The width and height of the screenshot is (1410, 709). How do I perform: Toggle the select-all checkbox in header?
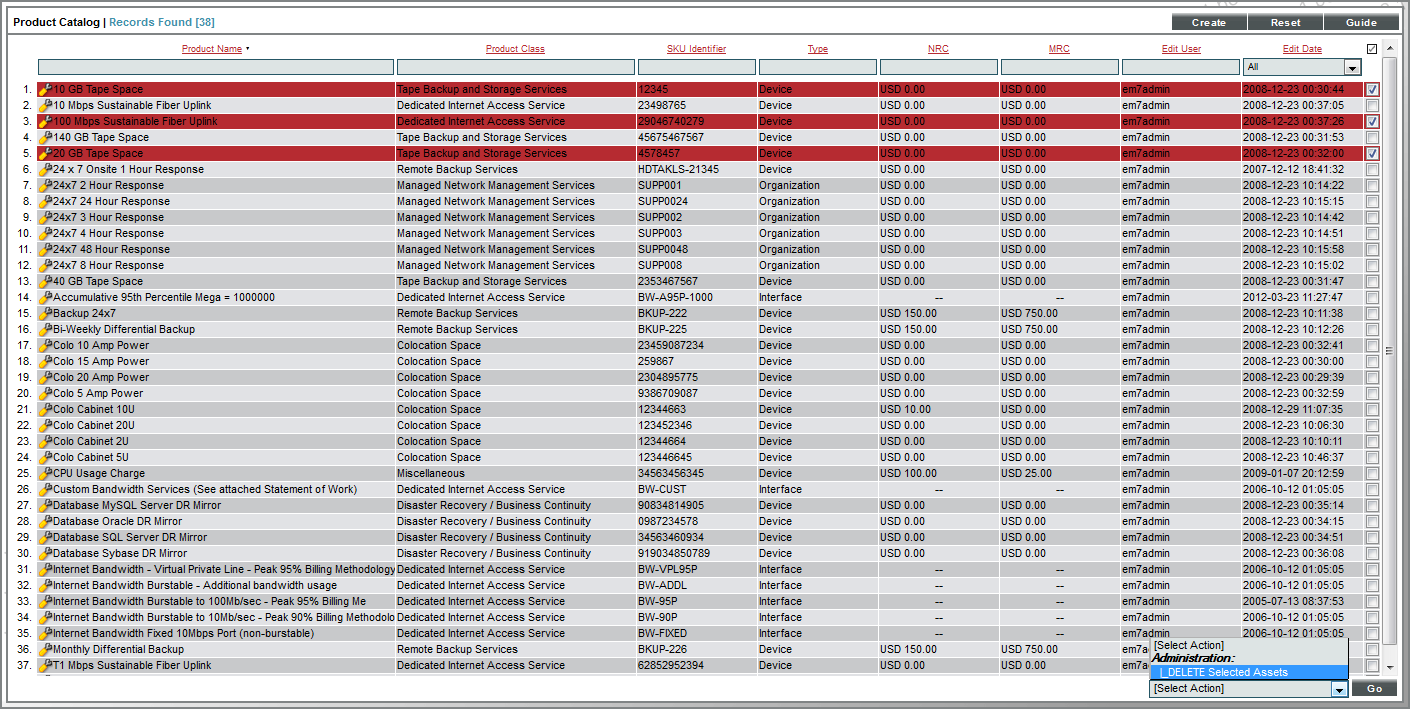pyautogui.click(x=1372, y=49)
